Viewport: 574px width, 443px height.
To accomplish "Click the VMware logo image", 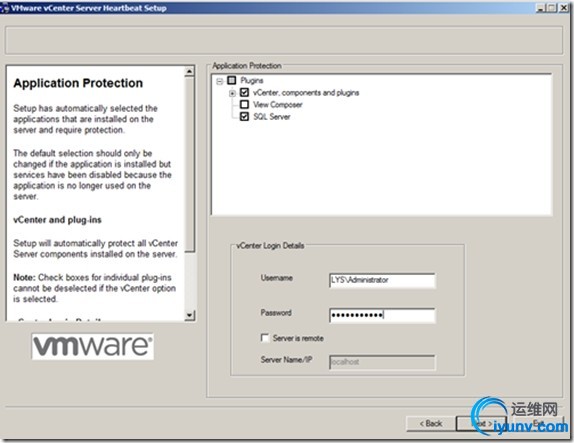I will (93, 346).
